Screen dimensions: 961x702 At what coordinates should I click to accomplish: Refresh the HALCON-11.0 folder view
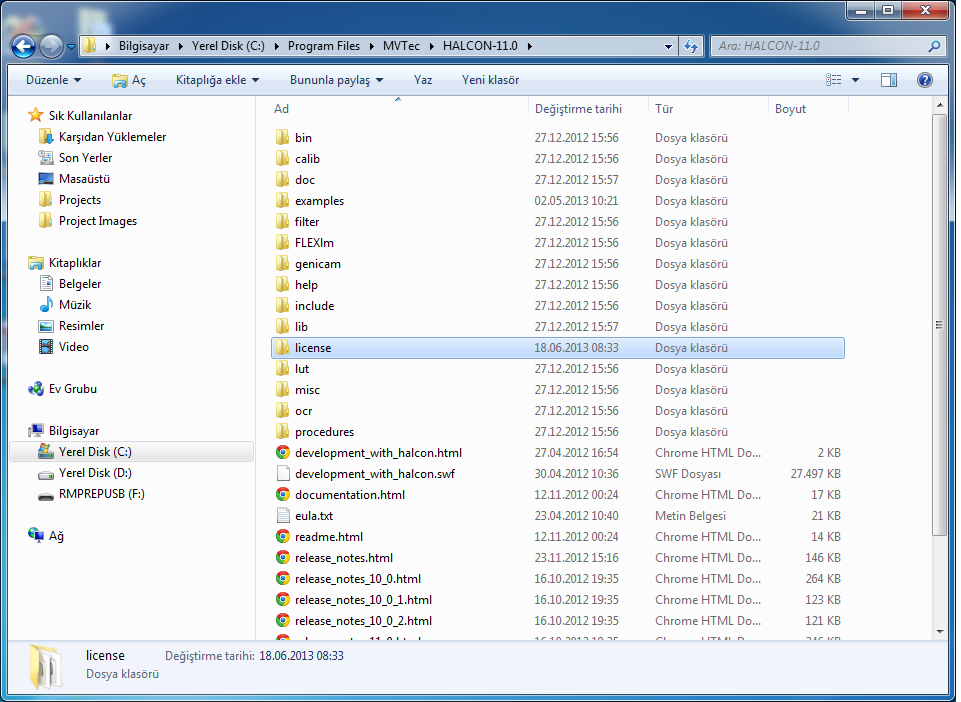(691, 46)
